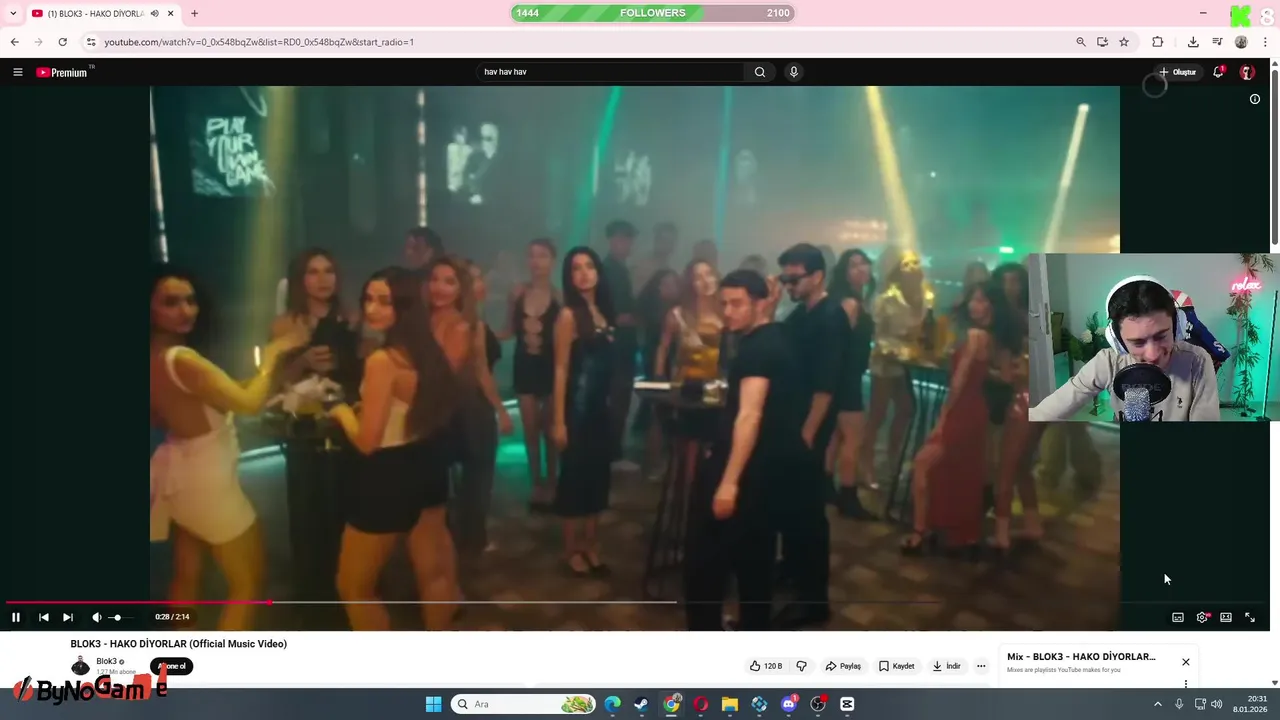This screenshot has height=720, width=1280.
Task: Click the browser address bar URL
Action: [259, 42]
